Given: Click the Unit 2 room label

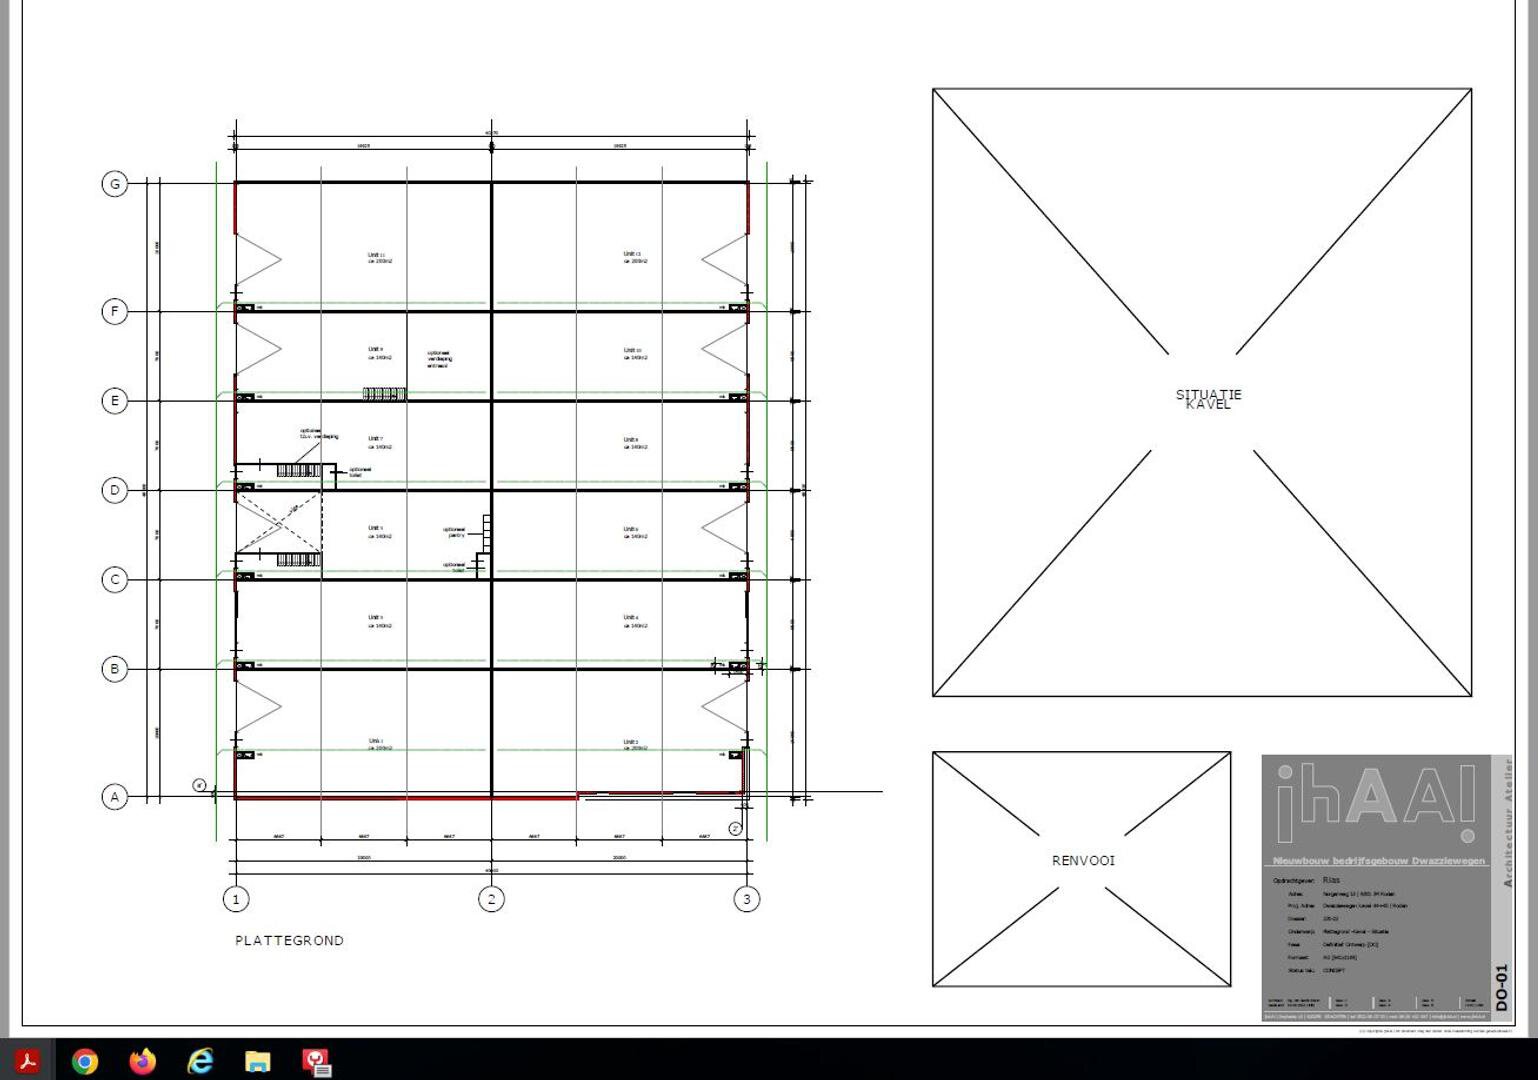Looking at the screenshot, I should pos(635,745).
